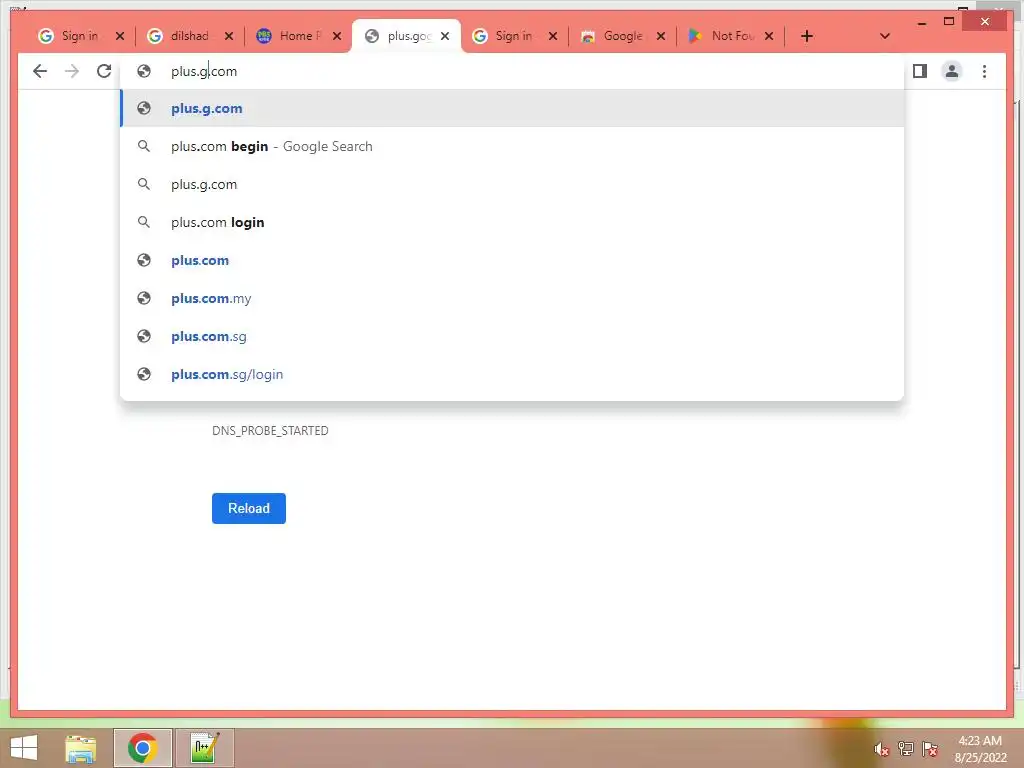The image size is (1024, 768).
Task: Click the muted volume tray icon
Action: coord(882,750)
